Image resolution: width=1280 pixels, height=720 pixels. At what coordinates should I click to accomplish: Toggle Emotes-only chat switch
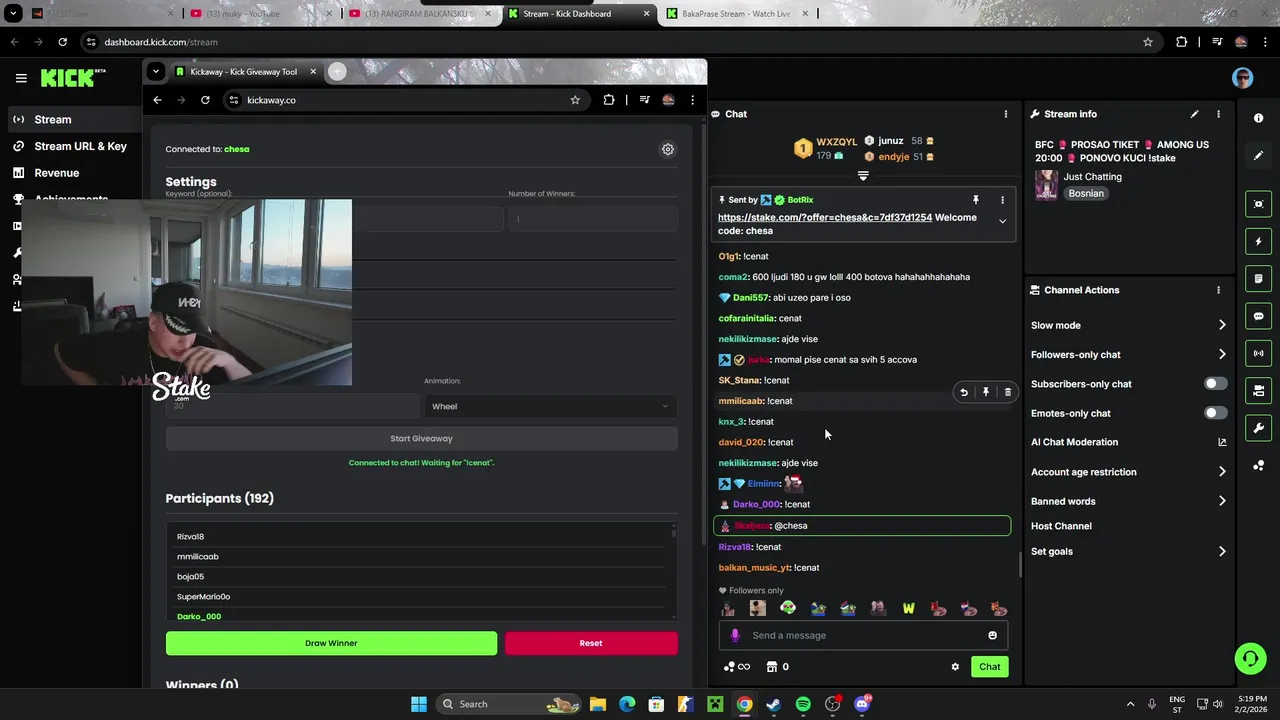tap(1215, 413)
